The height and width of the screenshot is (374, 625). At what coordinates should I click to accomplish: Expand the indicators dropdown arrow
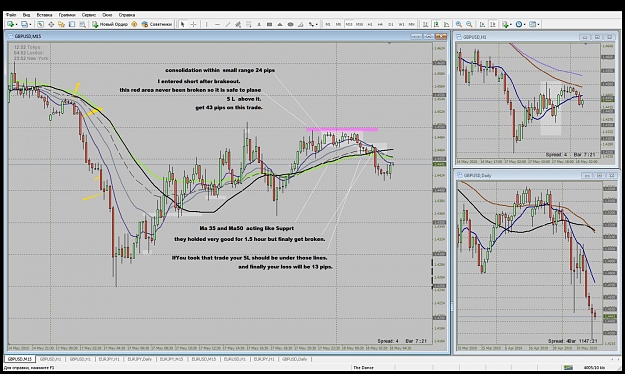[x=511, y=24]
